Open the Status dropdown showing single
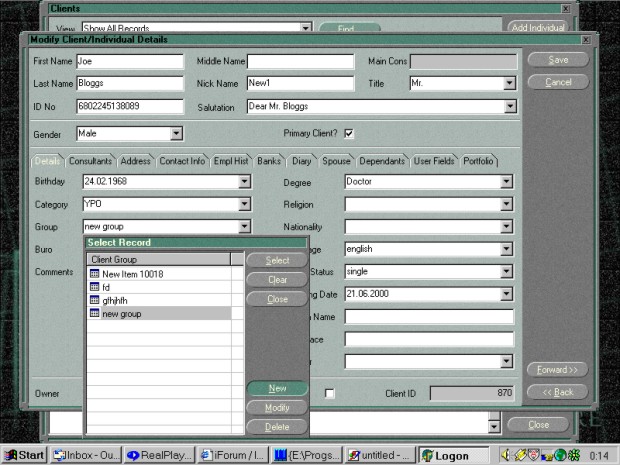The height and width of the screenshot is (465, 620). tap(507, 272)
